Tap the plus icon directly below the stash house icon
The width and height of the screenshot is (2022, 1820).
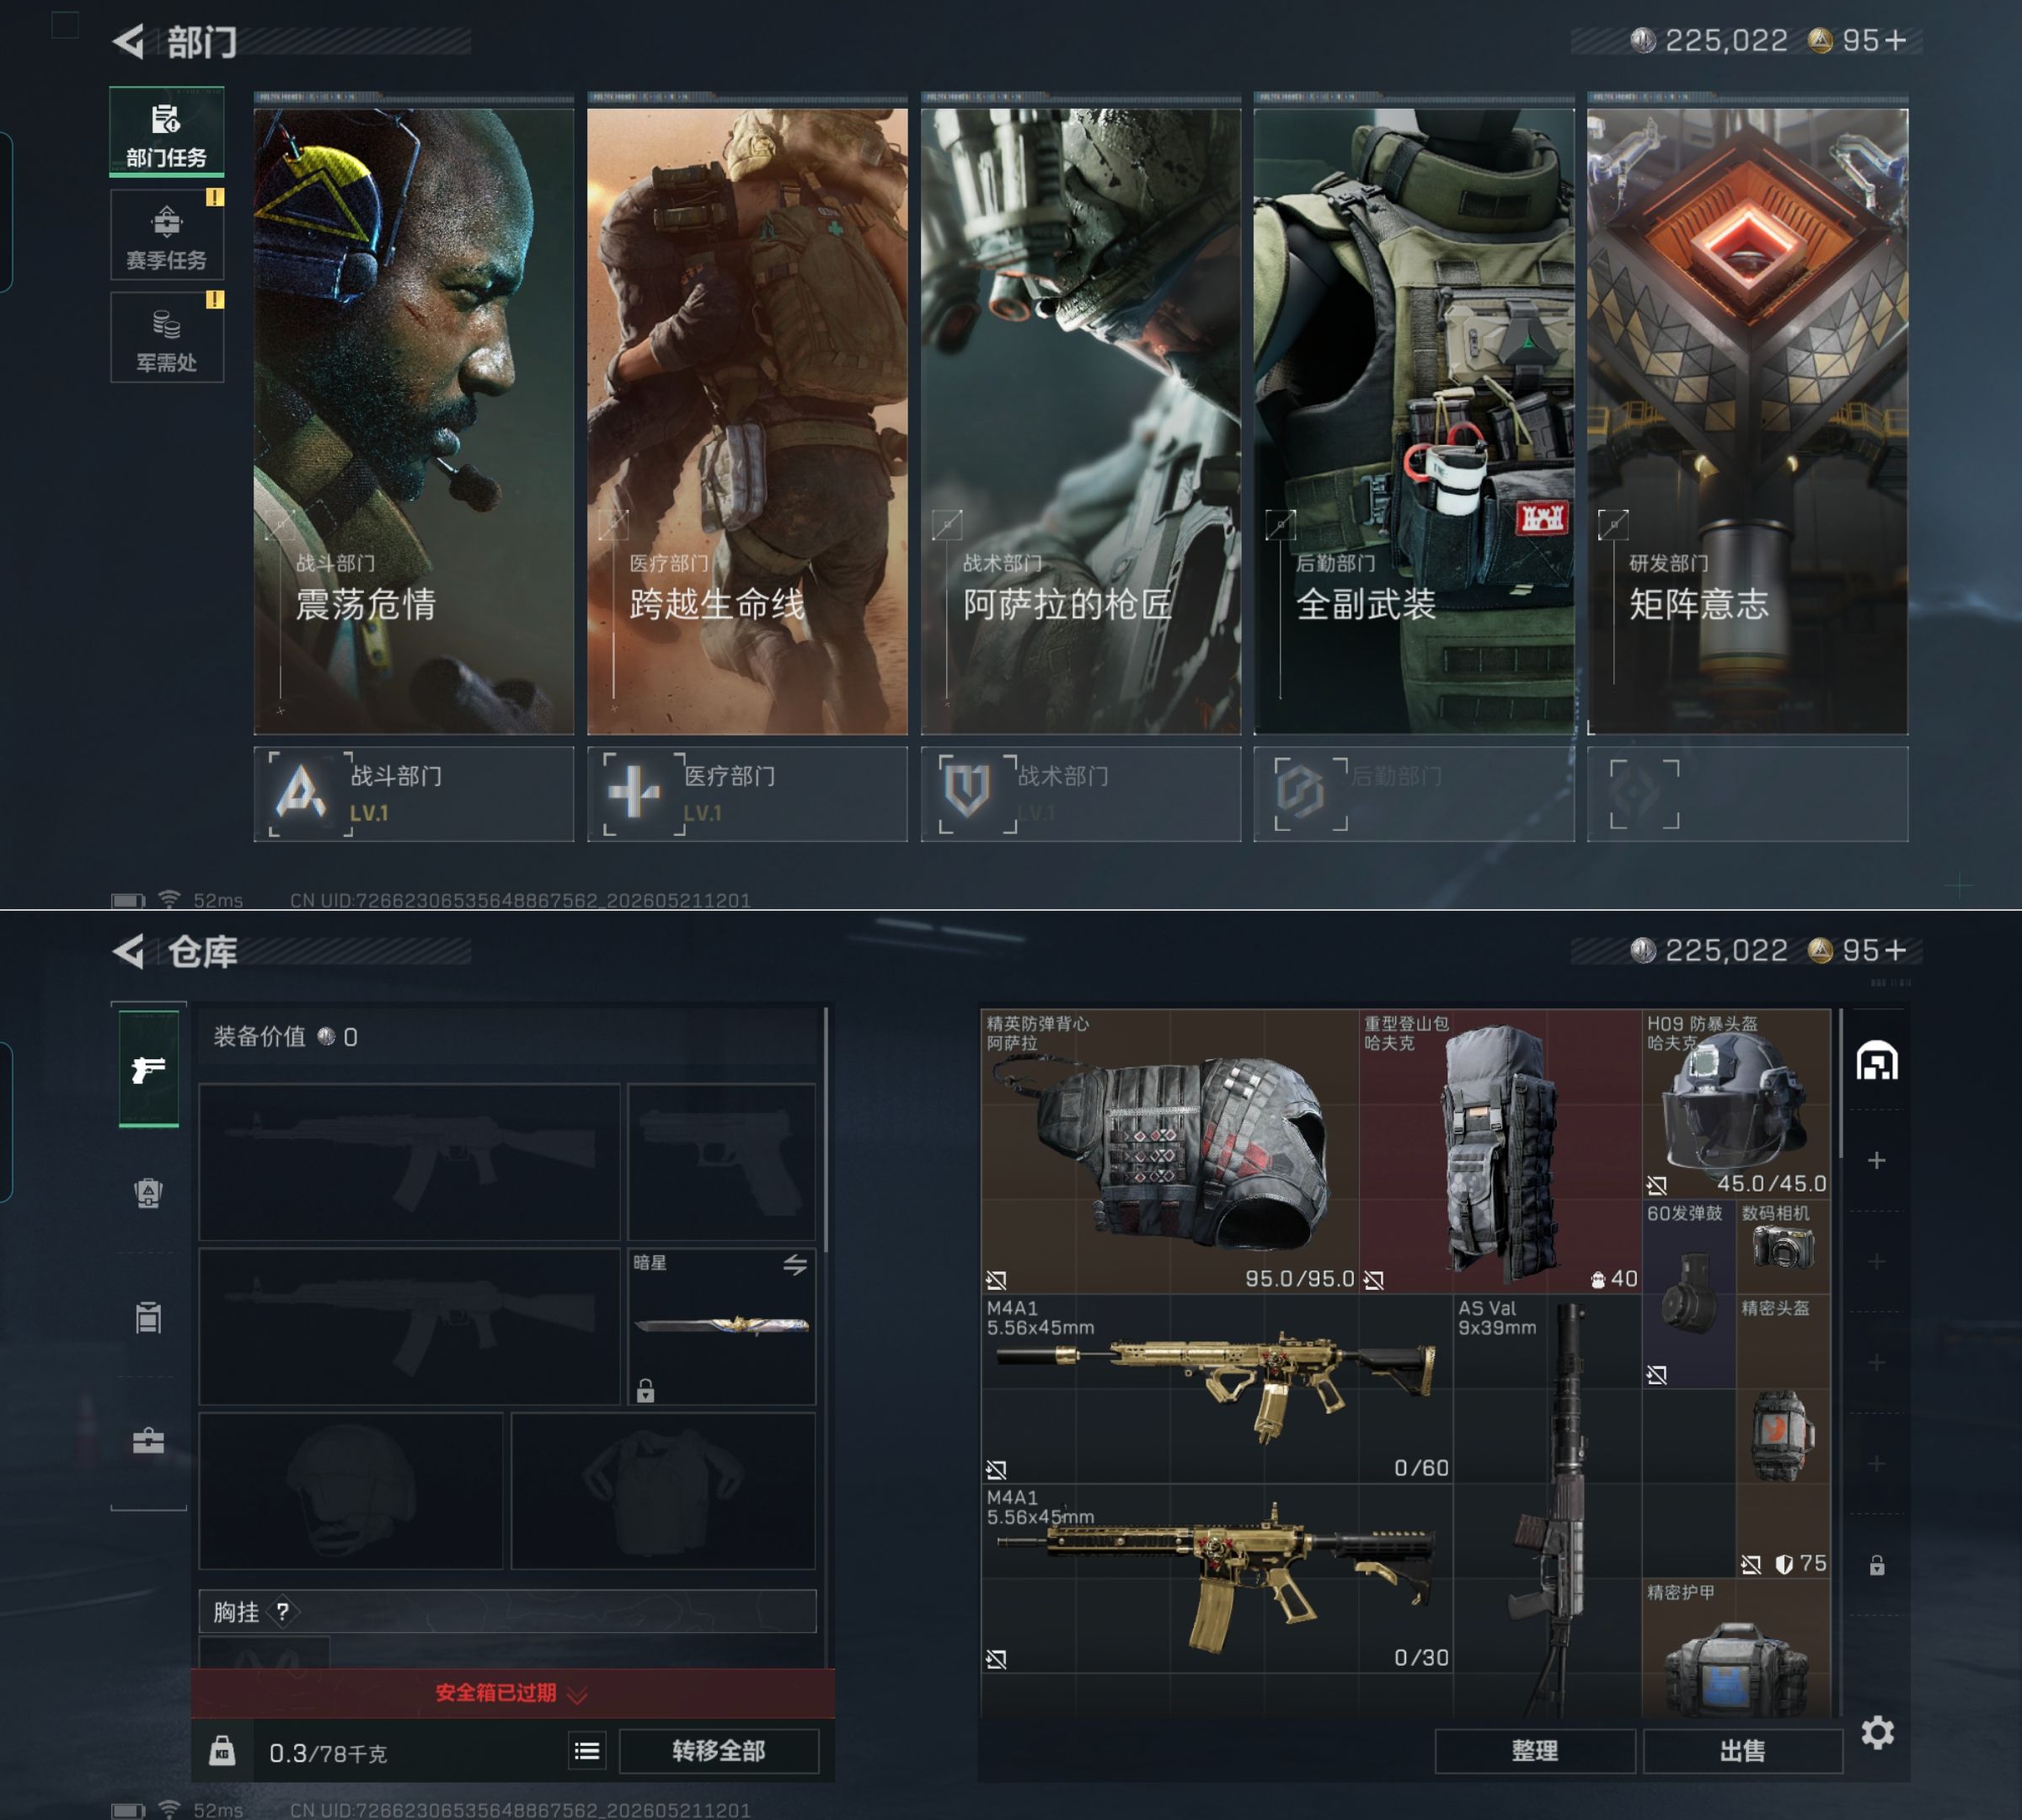point(1877,1160)
